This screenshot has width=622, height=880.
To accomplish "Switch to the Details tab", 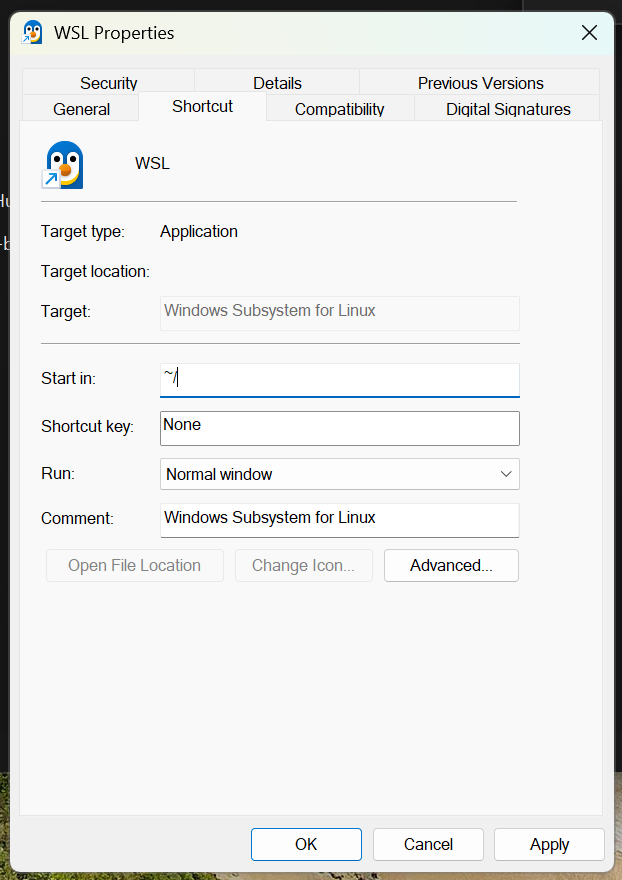I will click(277, 83).
